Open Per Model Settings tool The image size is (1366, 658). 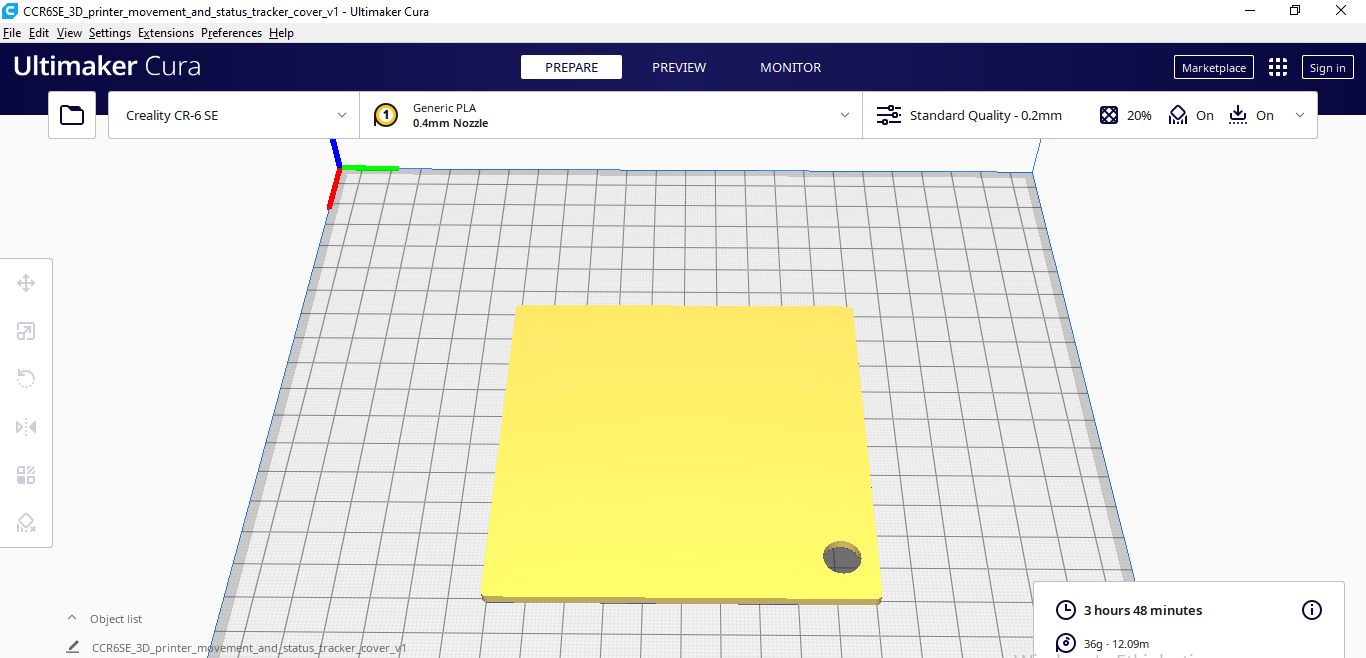(x=26, y=475)
